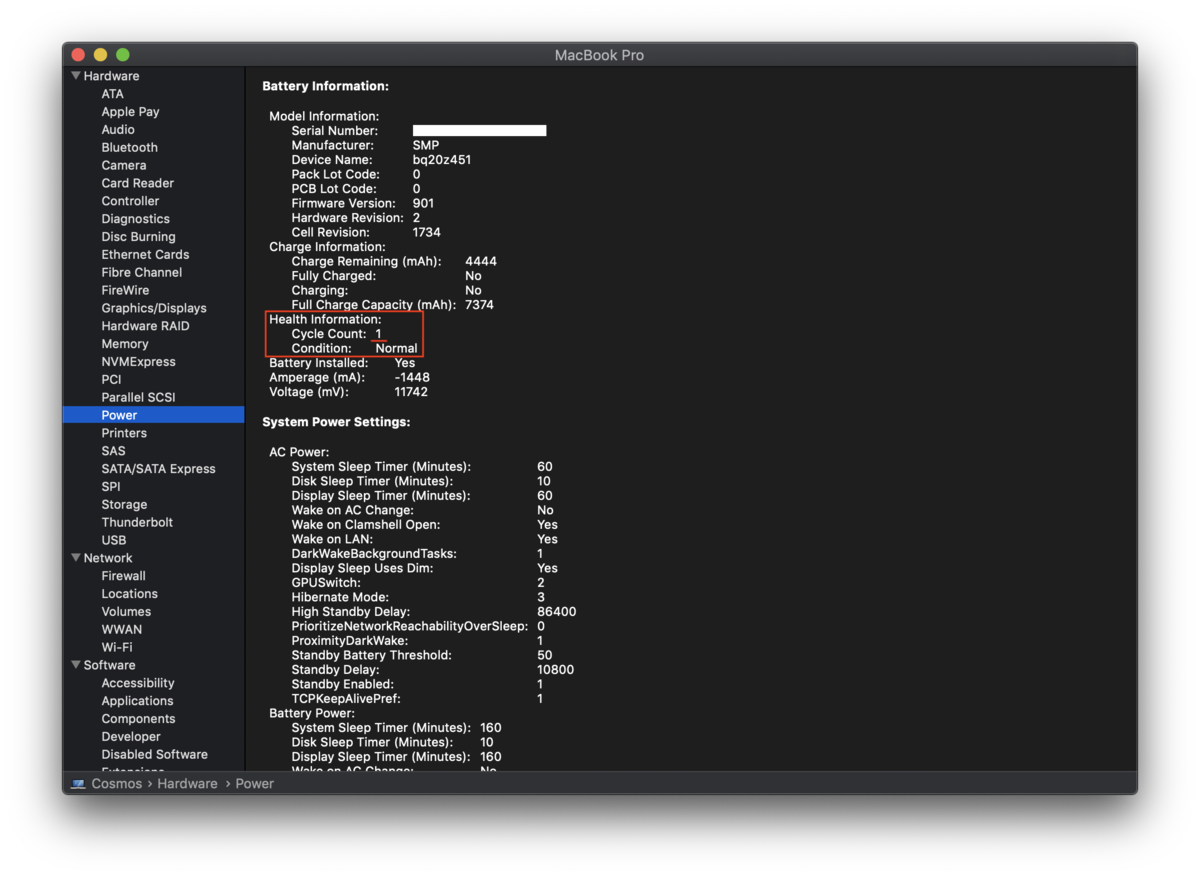Select ATA in the sidebar
1200x877 pixels.
(113, 94)
